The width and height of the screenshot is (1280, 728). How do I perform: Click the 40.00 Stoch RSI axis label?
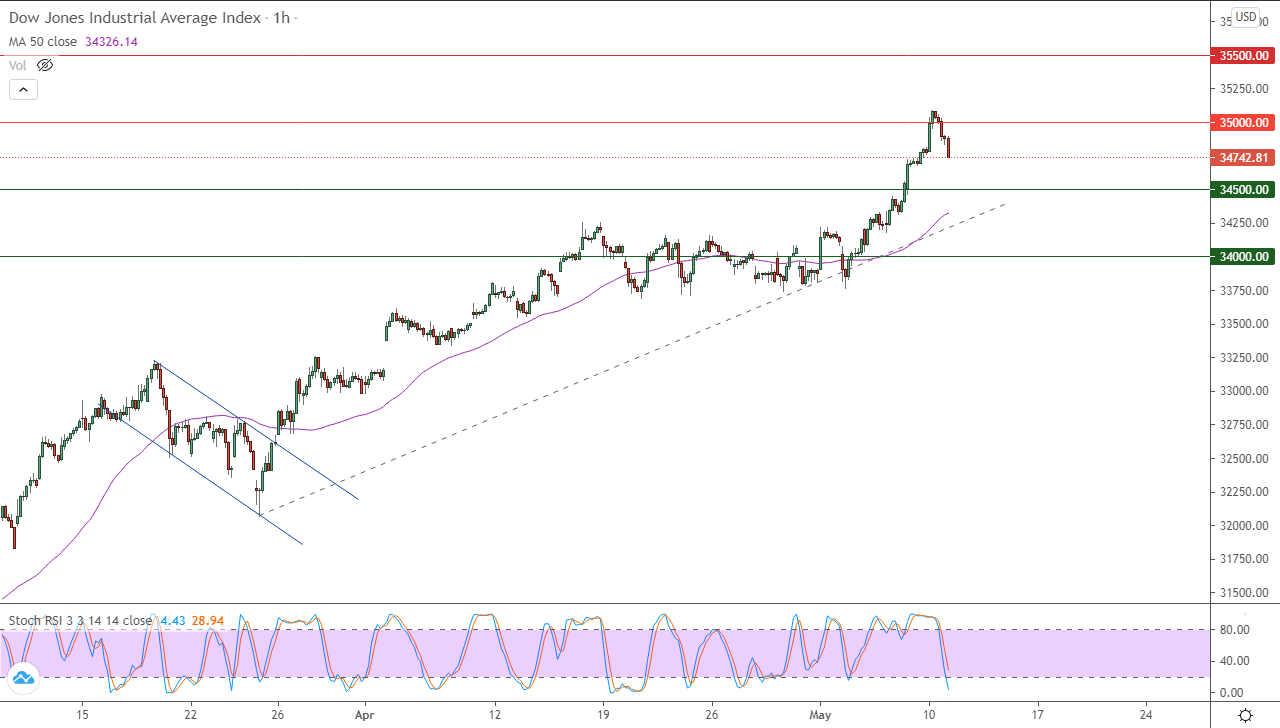click(1233, 660)
